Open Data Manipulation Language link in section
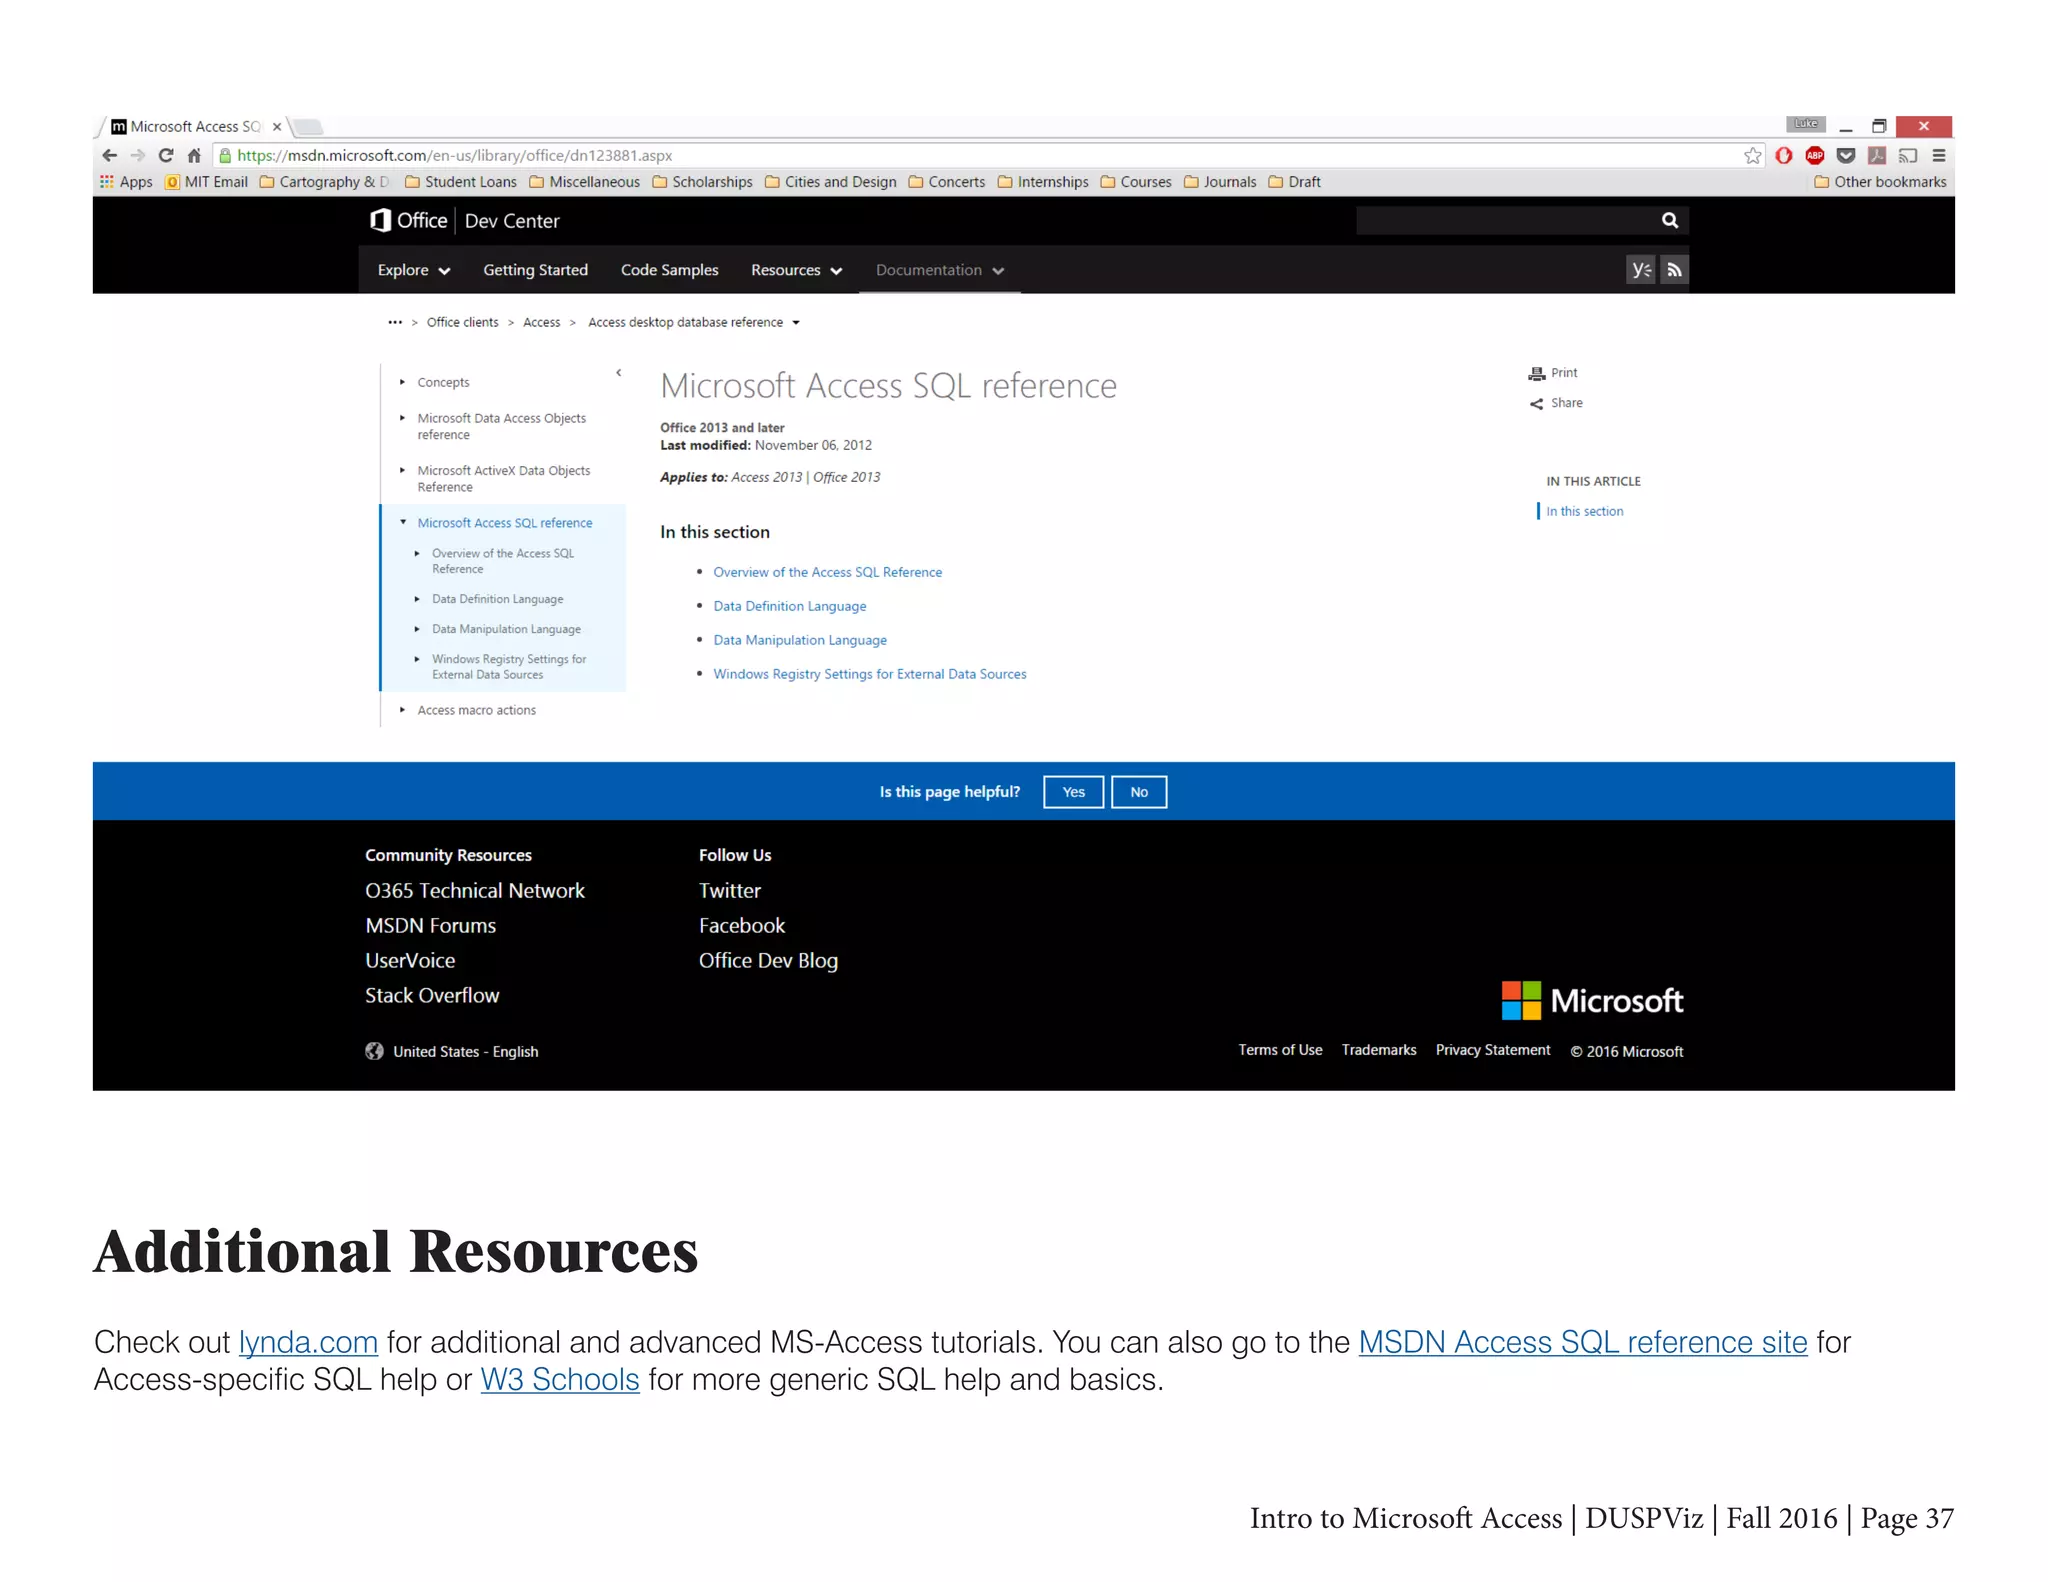Screen dimensions: 2048x1582 tap(799, 640)
